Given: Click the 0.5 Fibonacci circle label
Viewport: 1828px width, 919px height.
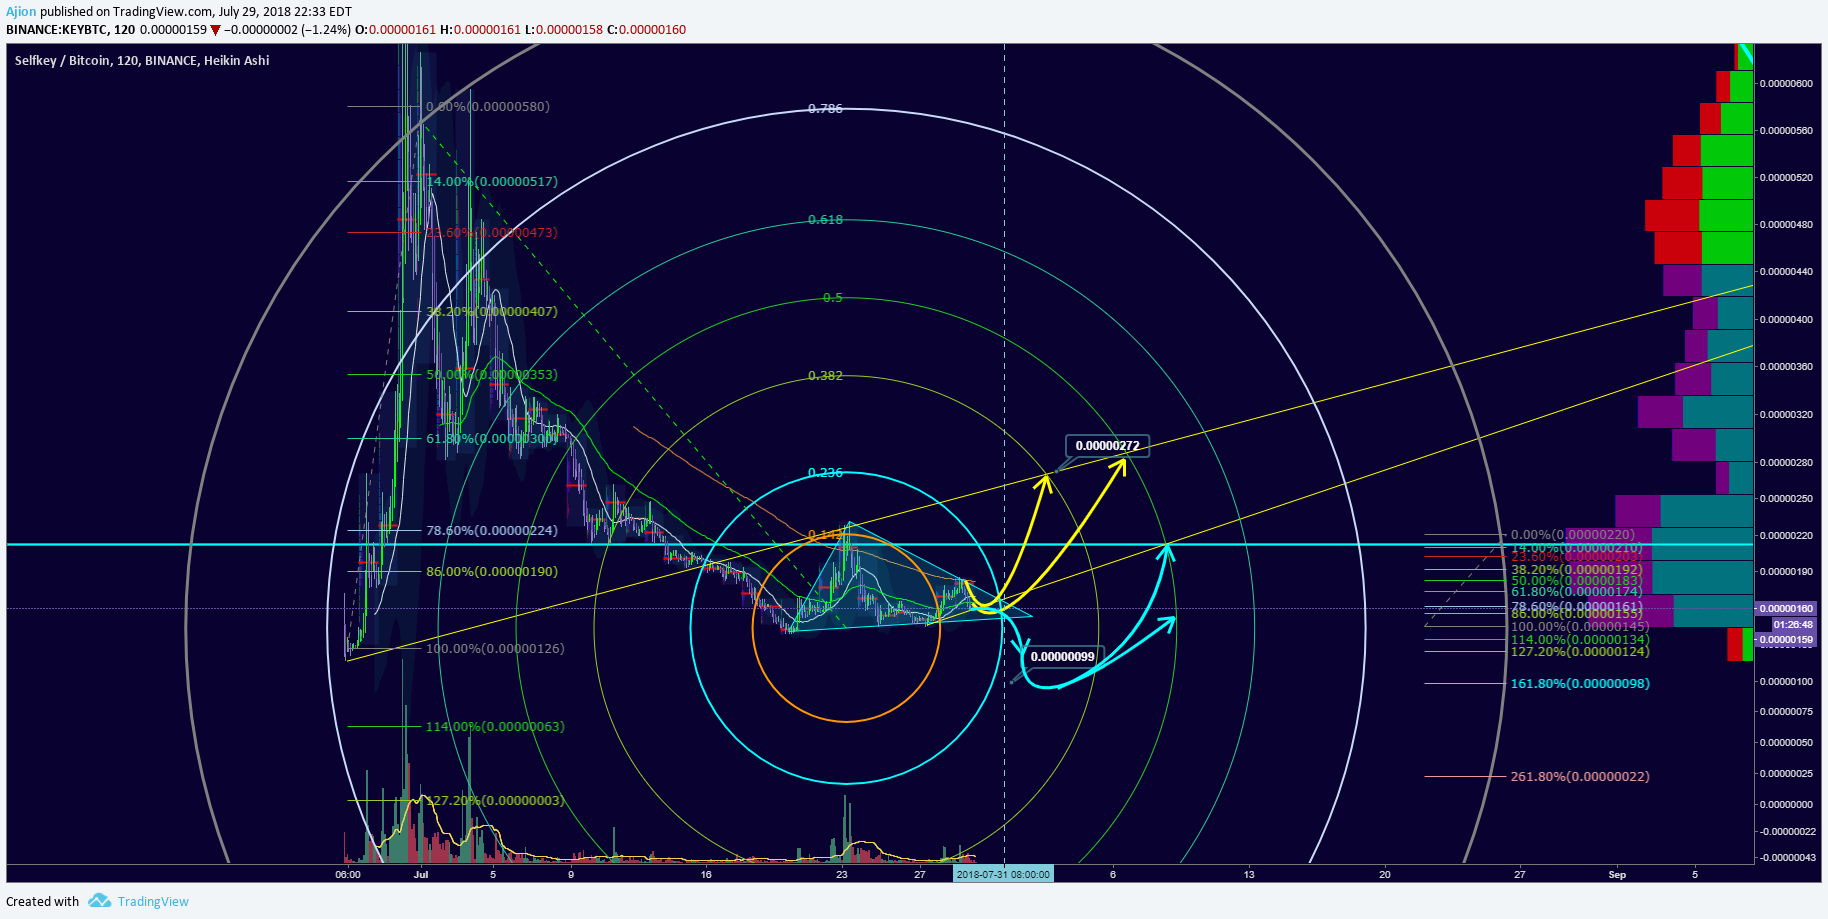Looking at the screenshot, I should (x=832, y=298).
